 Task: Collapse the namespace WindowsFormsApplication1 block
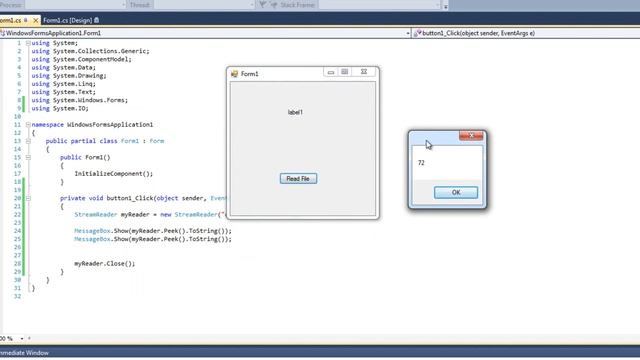point(28,124)
